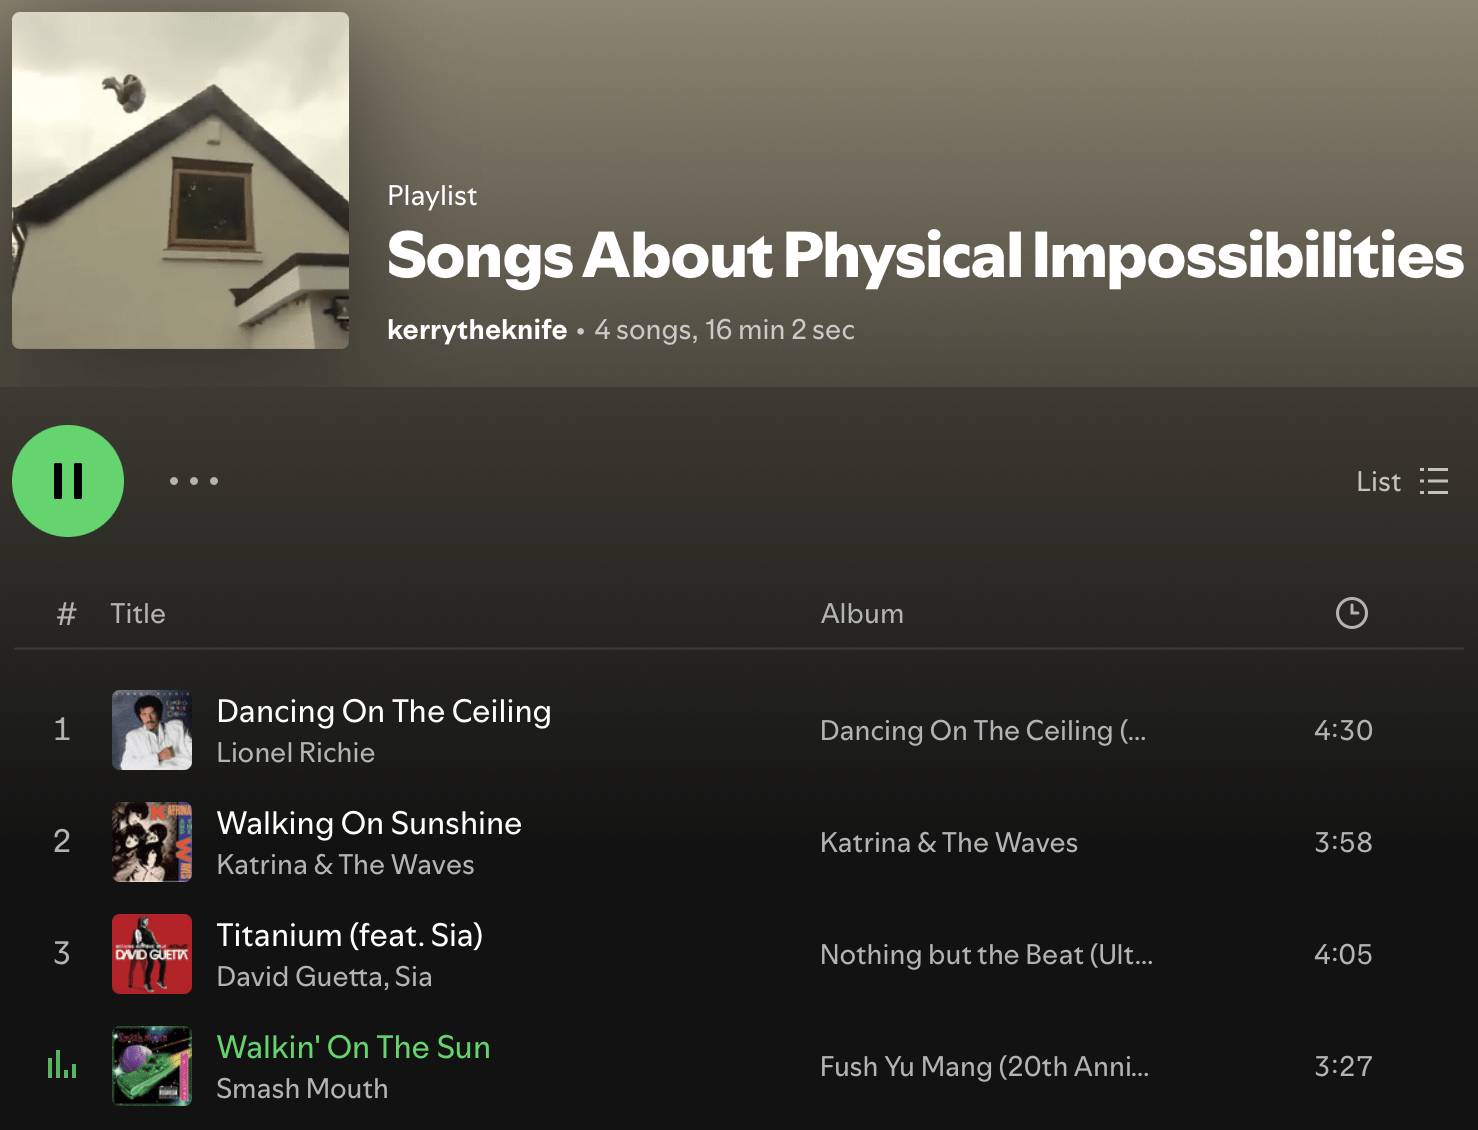Screen dimensions: 1478x1130
Task: Click the clock duration column icon
Action: pyautogui.click(x=1351, y=613)
